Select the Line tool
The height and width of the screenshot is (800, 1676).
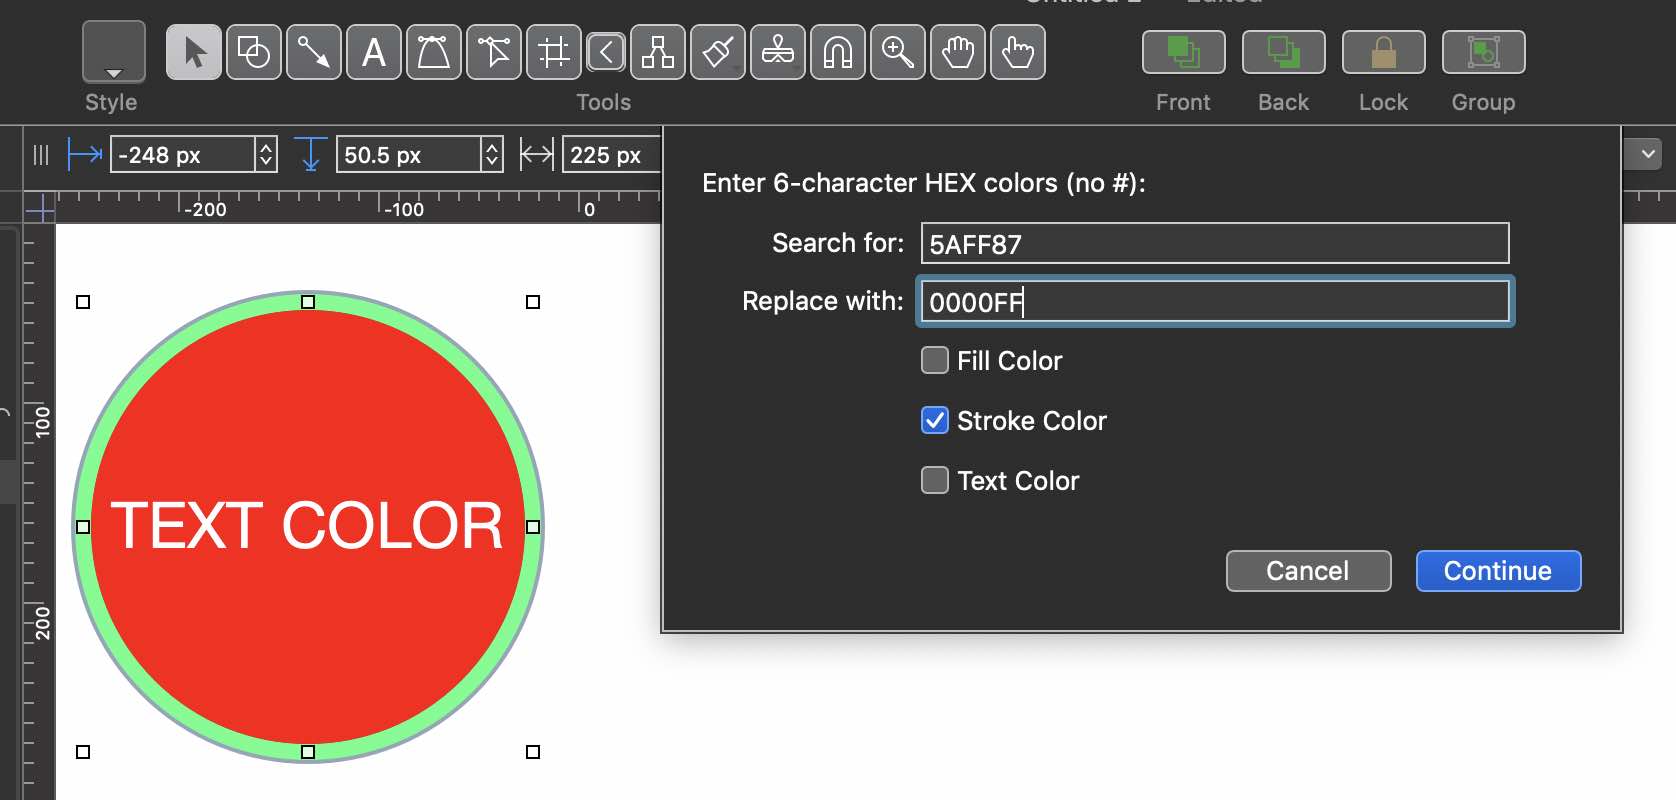pos(314,52)
